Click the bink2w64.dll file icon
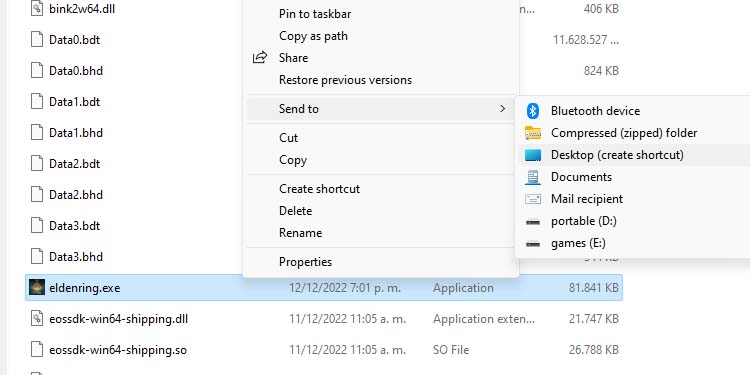This screenshot has height=375, width=750. (37, 9)
